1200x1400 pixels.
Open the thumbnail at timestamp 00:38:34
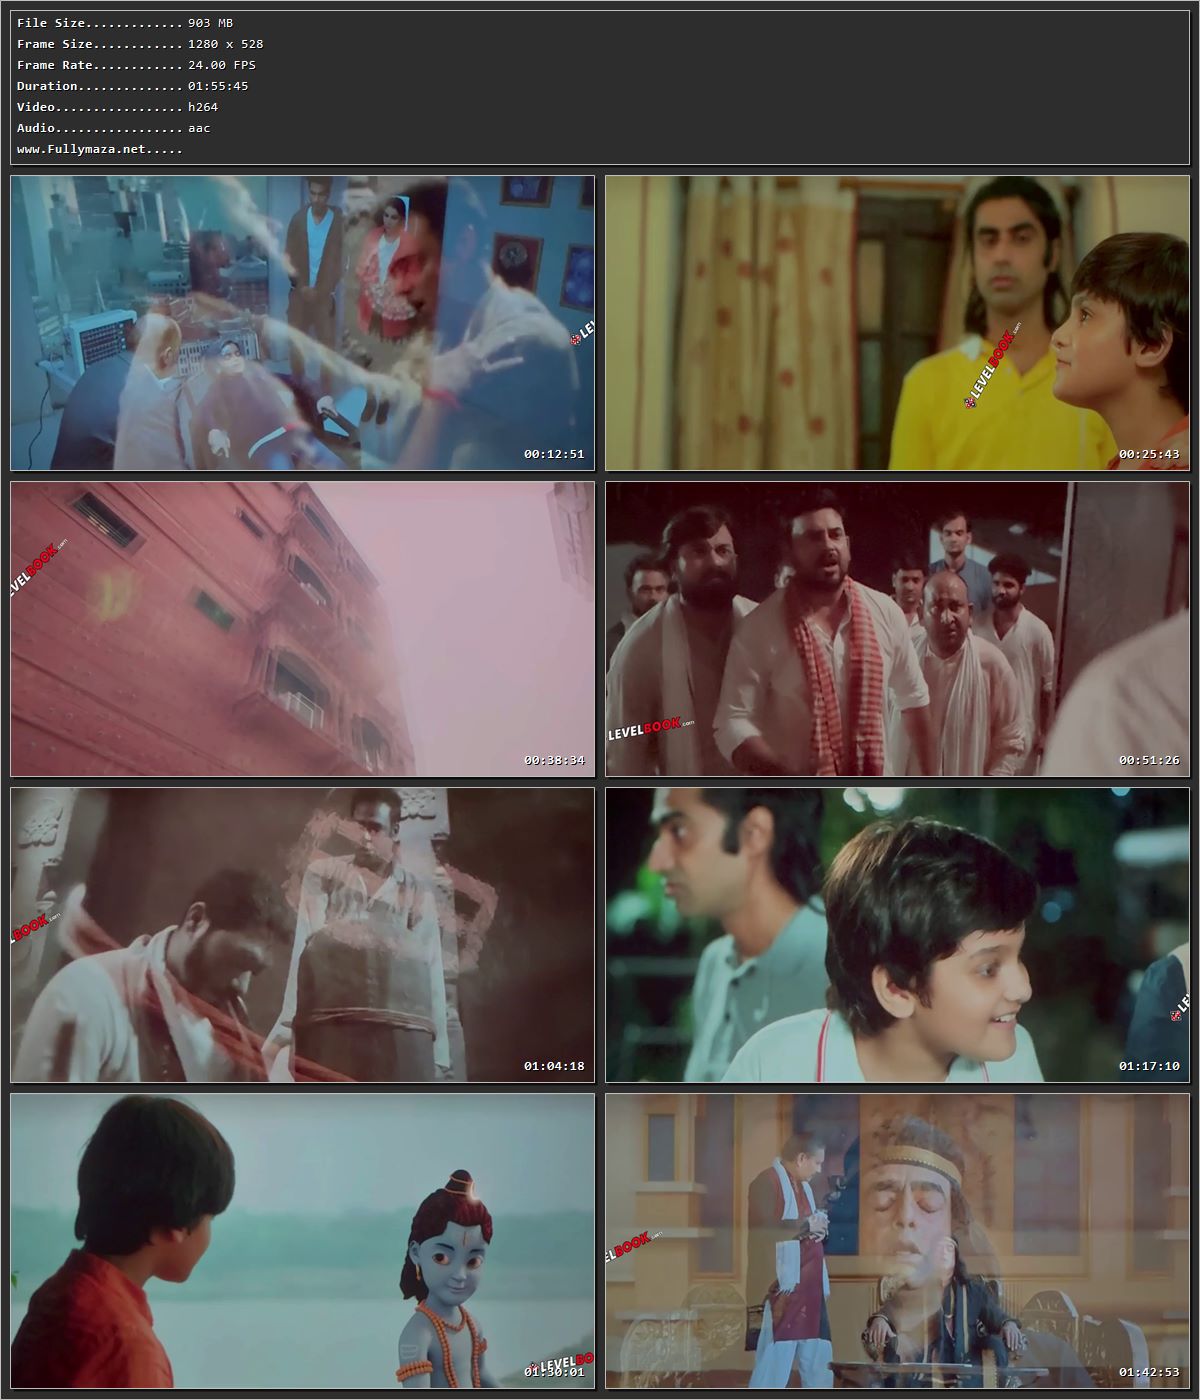pos(303,629)
